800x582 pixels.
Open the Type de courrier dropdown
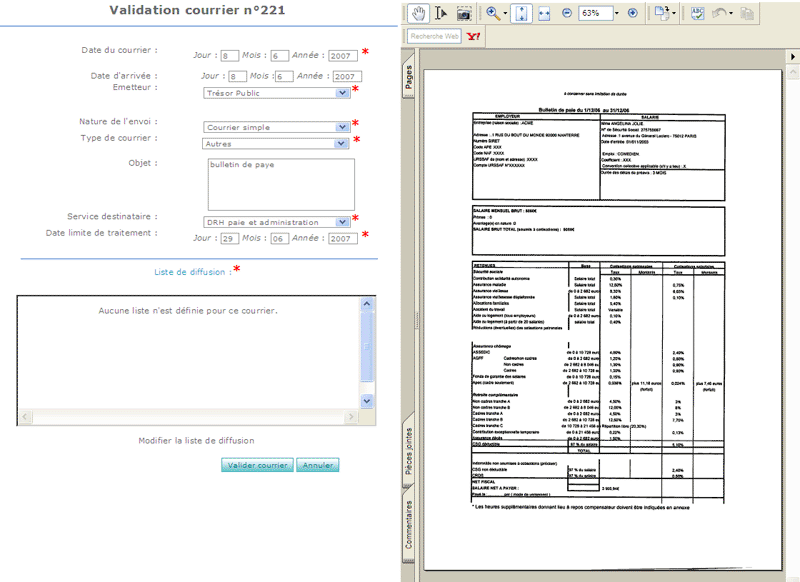click(276, 144)
